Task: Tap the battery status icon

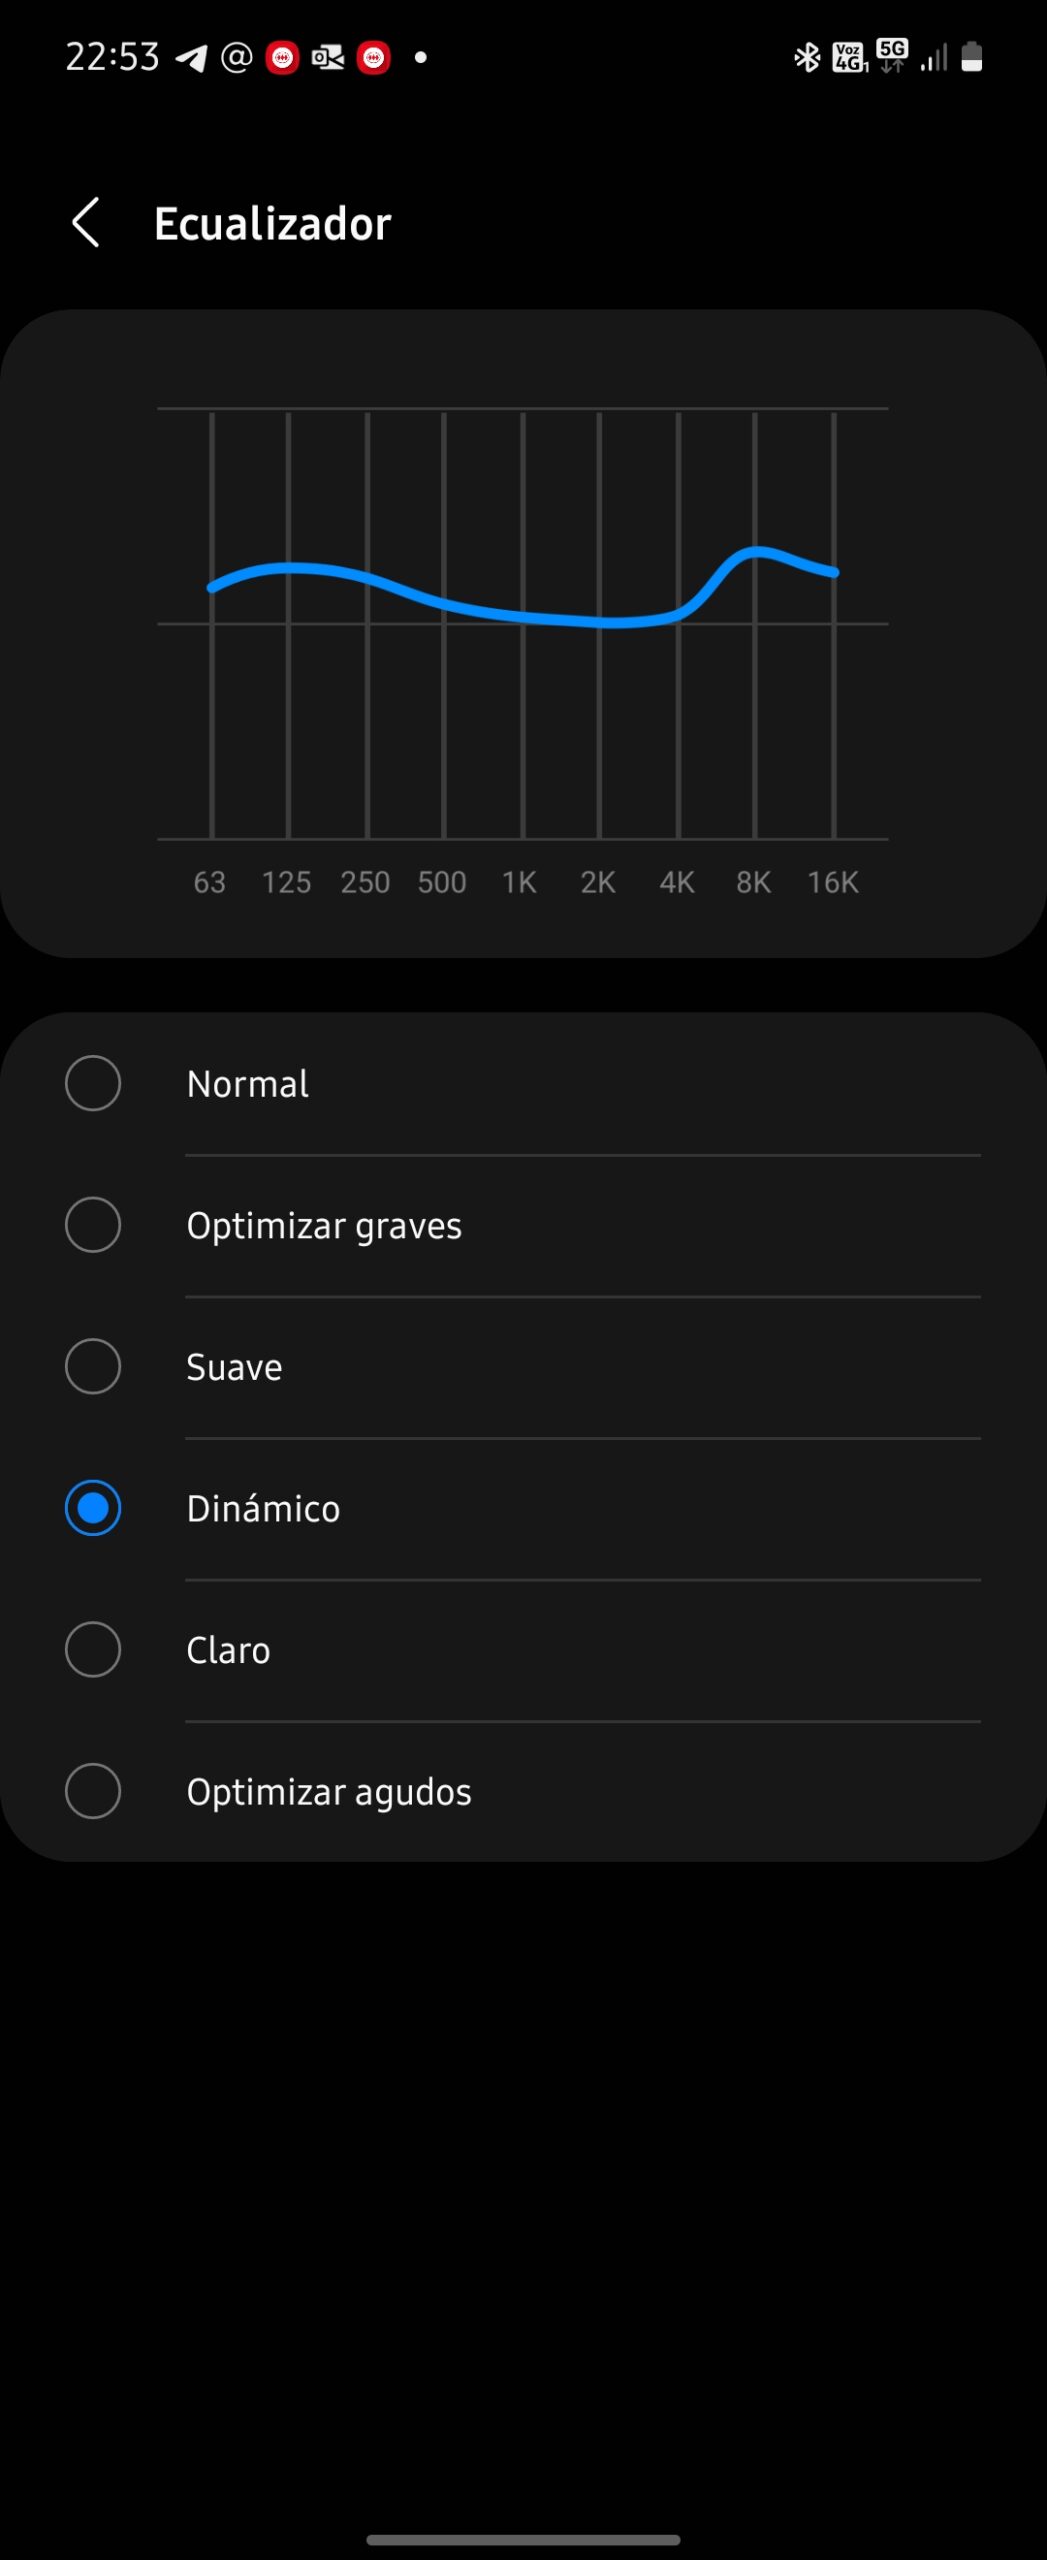Action: [971, 58]
